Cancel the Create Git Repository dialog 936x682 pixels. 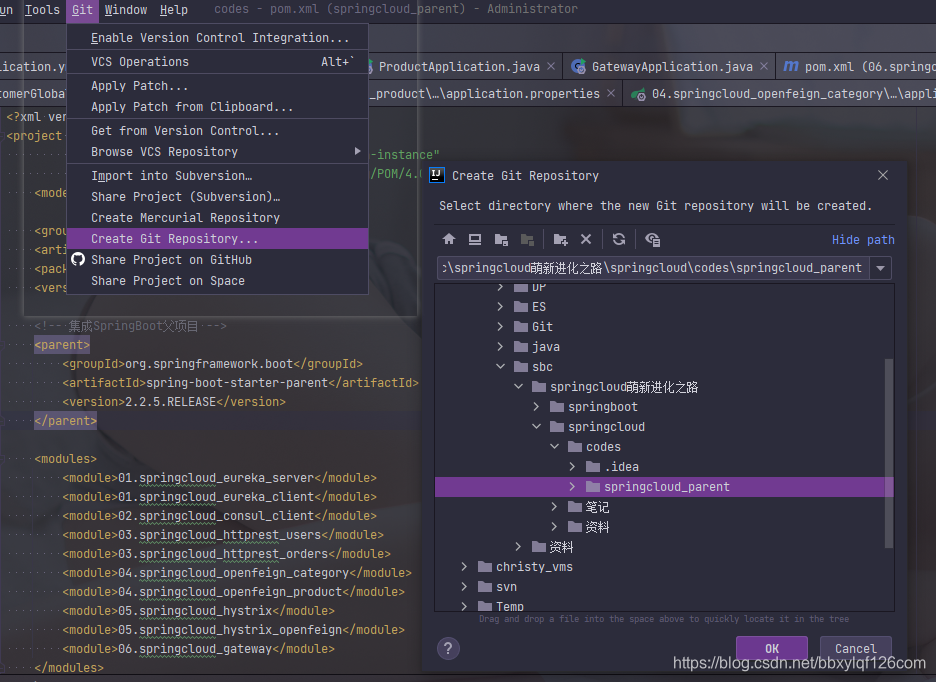tap(855, 649)
